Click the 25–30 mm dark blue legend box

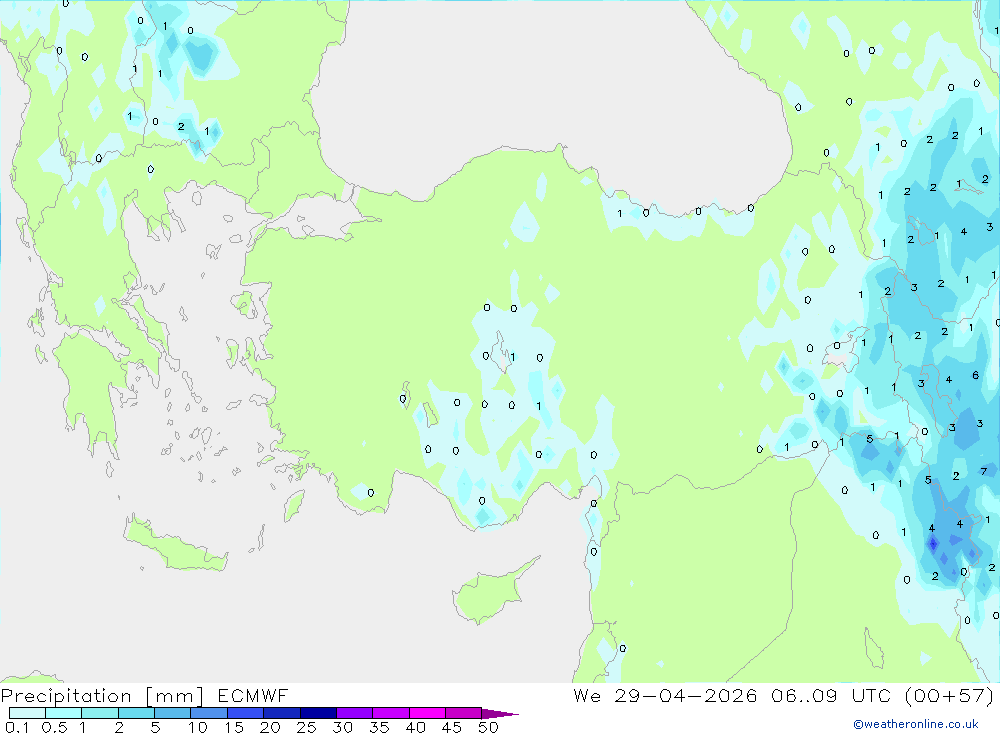click(318, 713)
